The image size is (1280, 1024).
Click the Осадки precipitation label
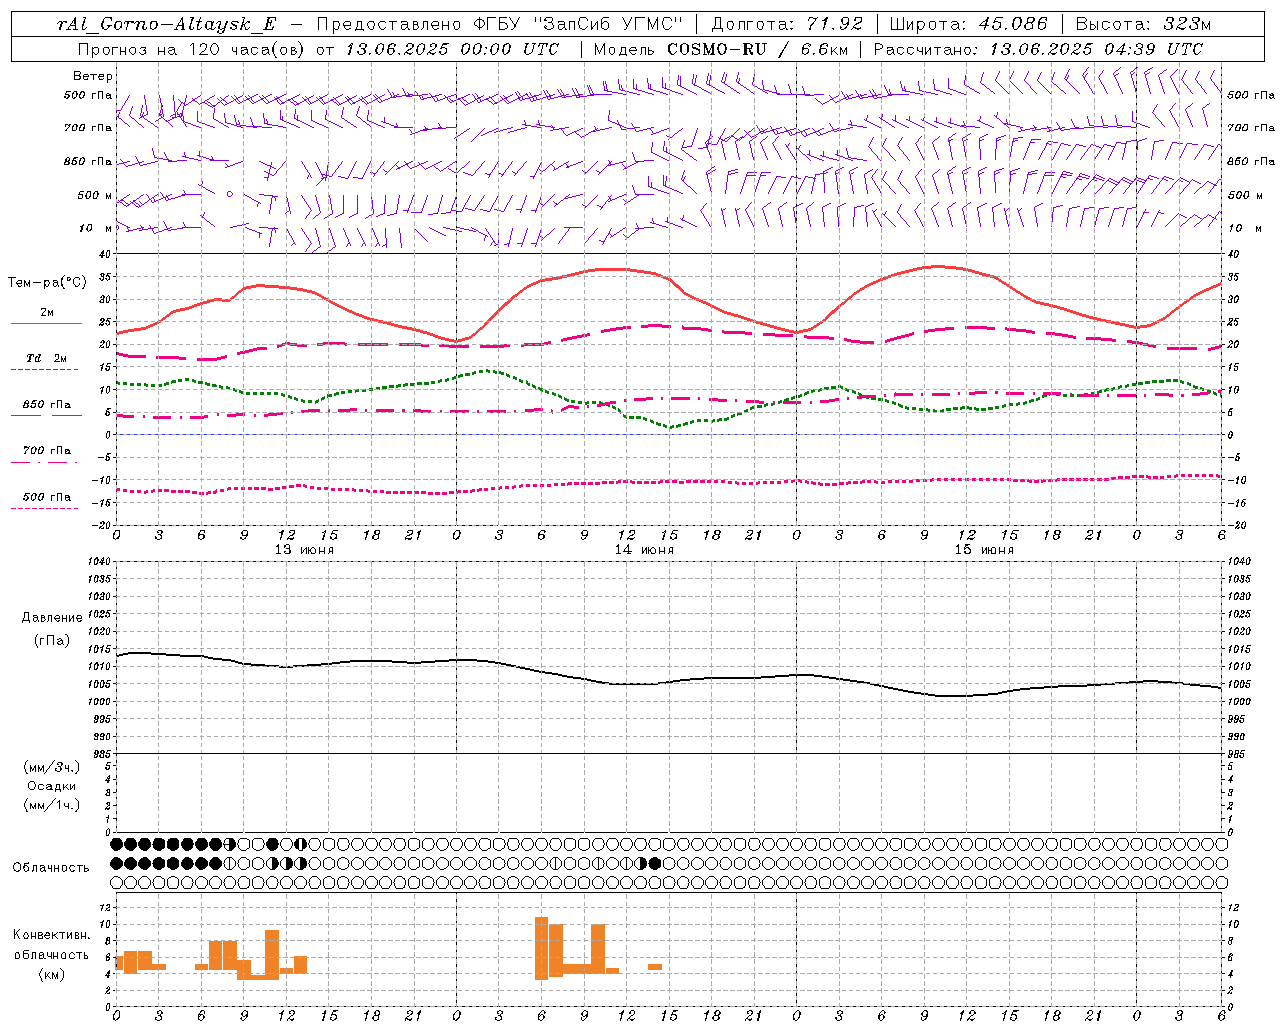[52, 786]
